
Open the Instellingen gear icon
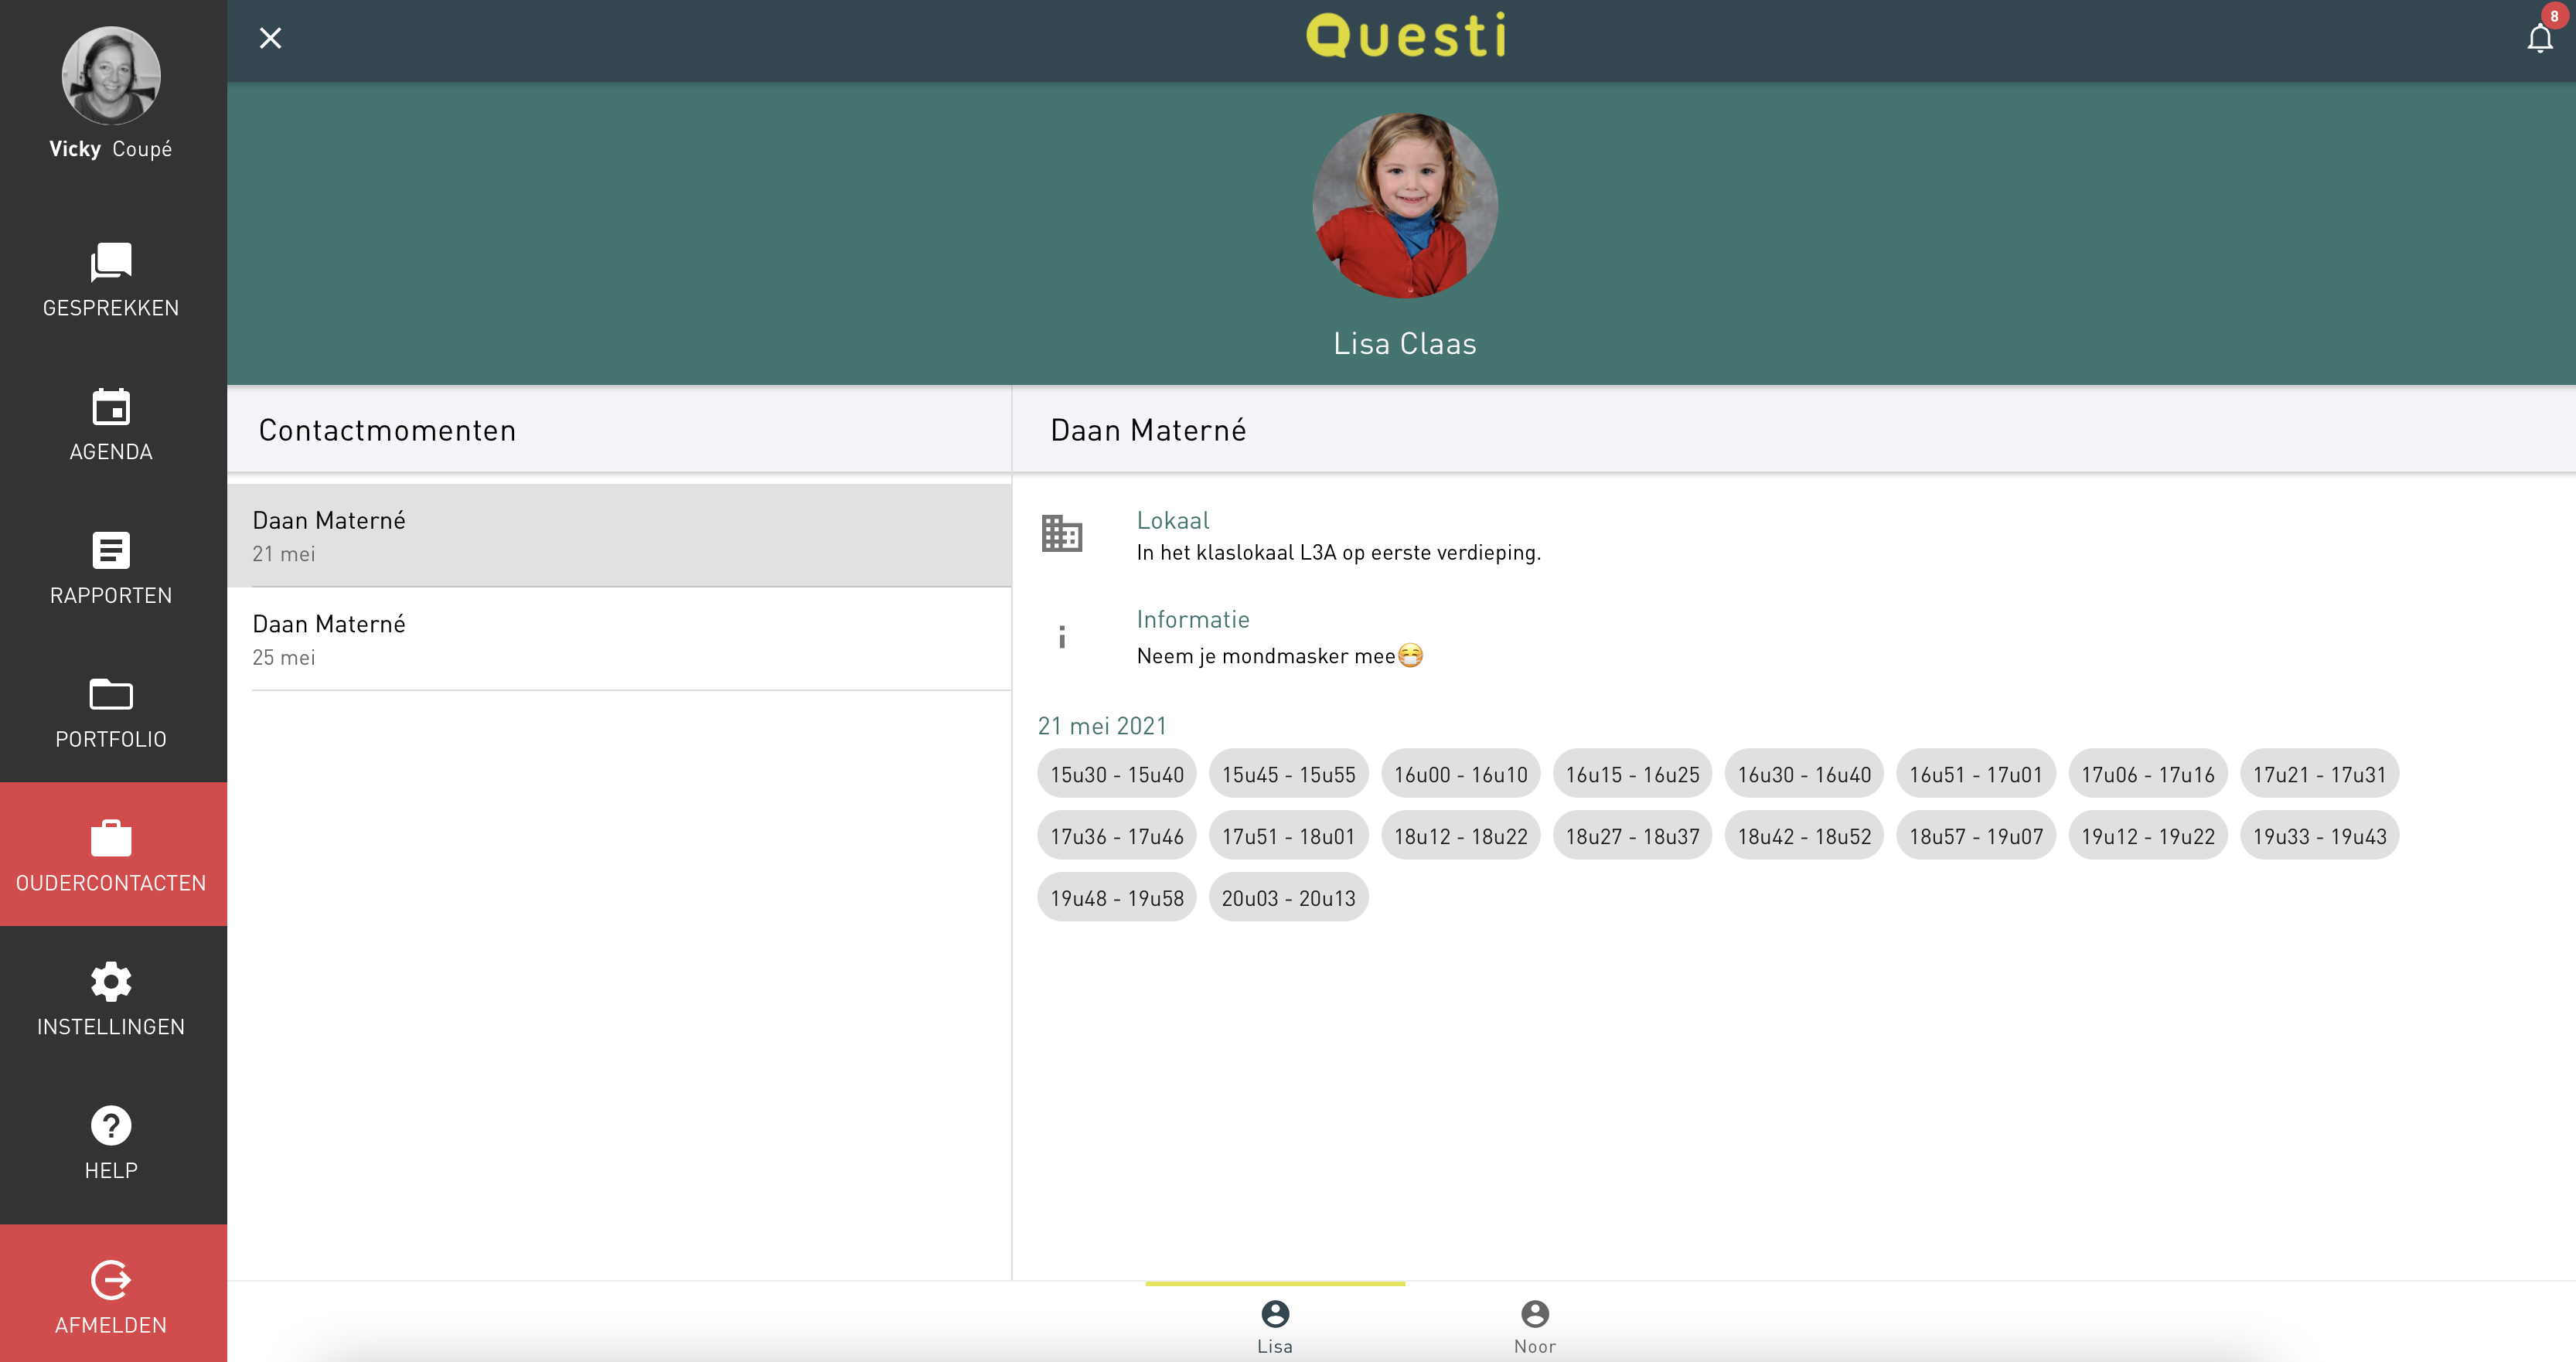111,982
